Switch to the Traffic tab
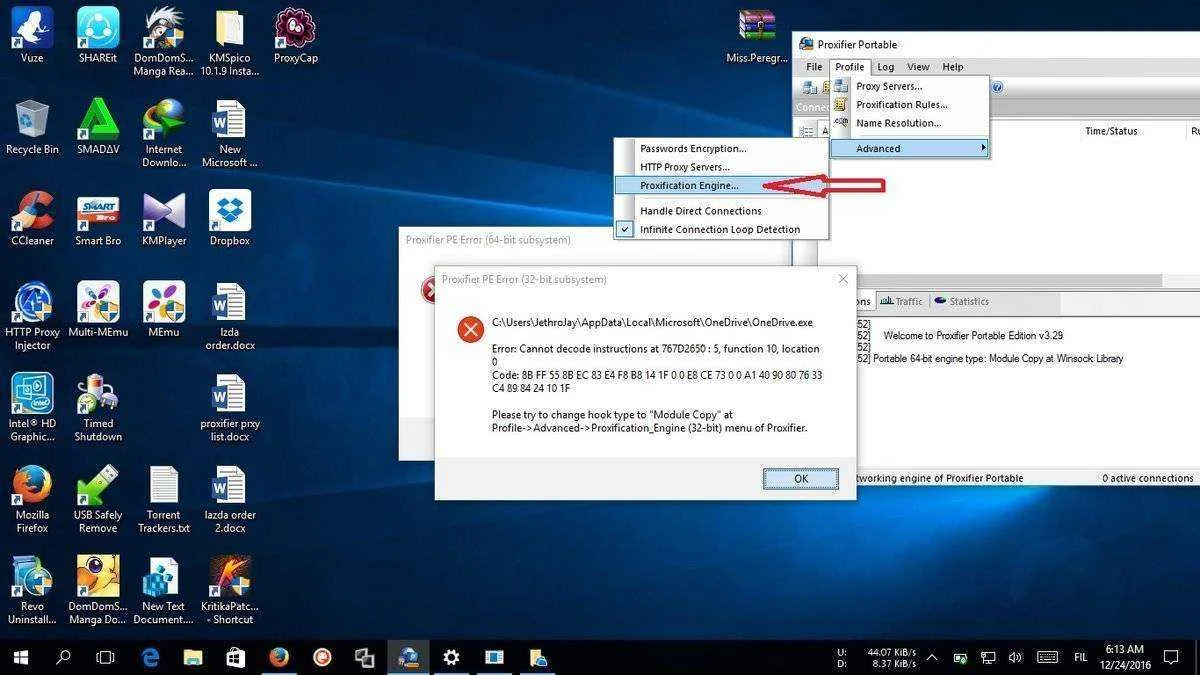This screenshot has width=1200, height=675. (x=901, y=301)
